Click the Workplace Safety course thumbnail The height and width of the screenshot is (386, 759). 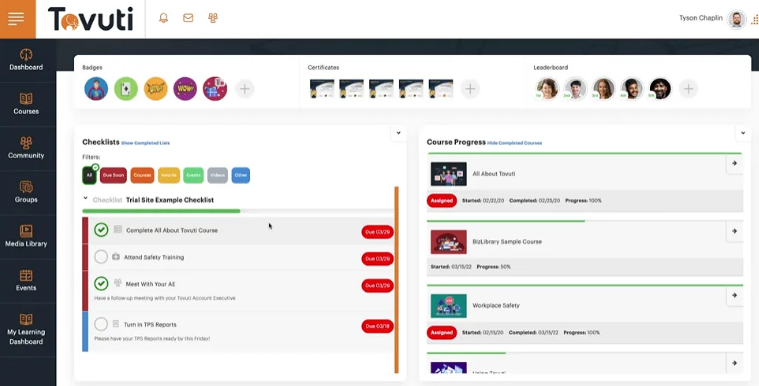(x=449, y=306)
